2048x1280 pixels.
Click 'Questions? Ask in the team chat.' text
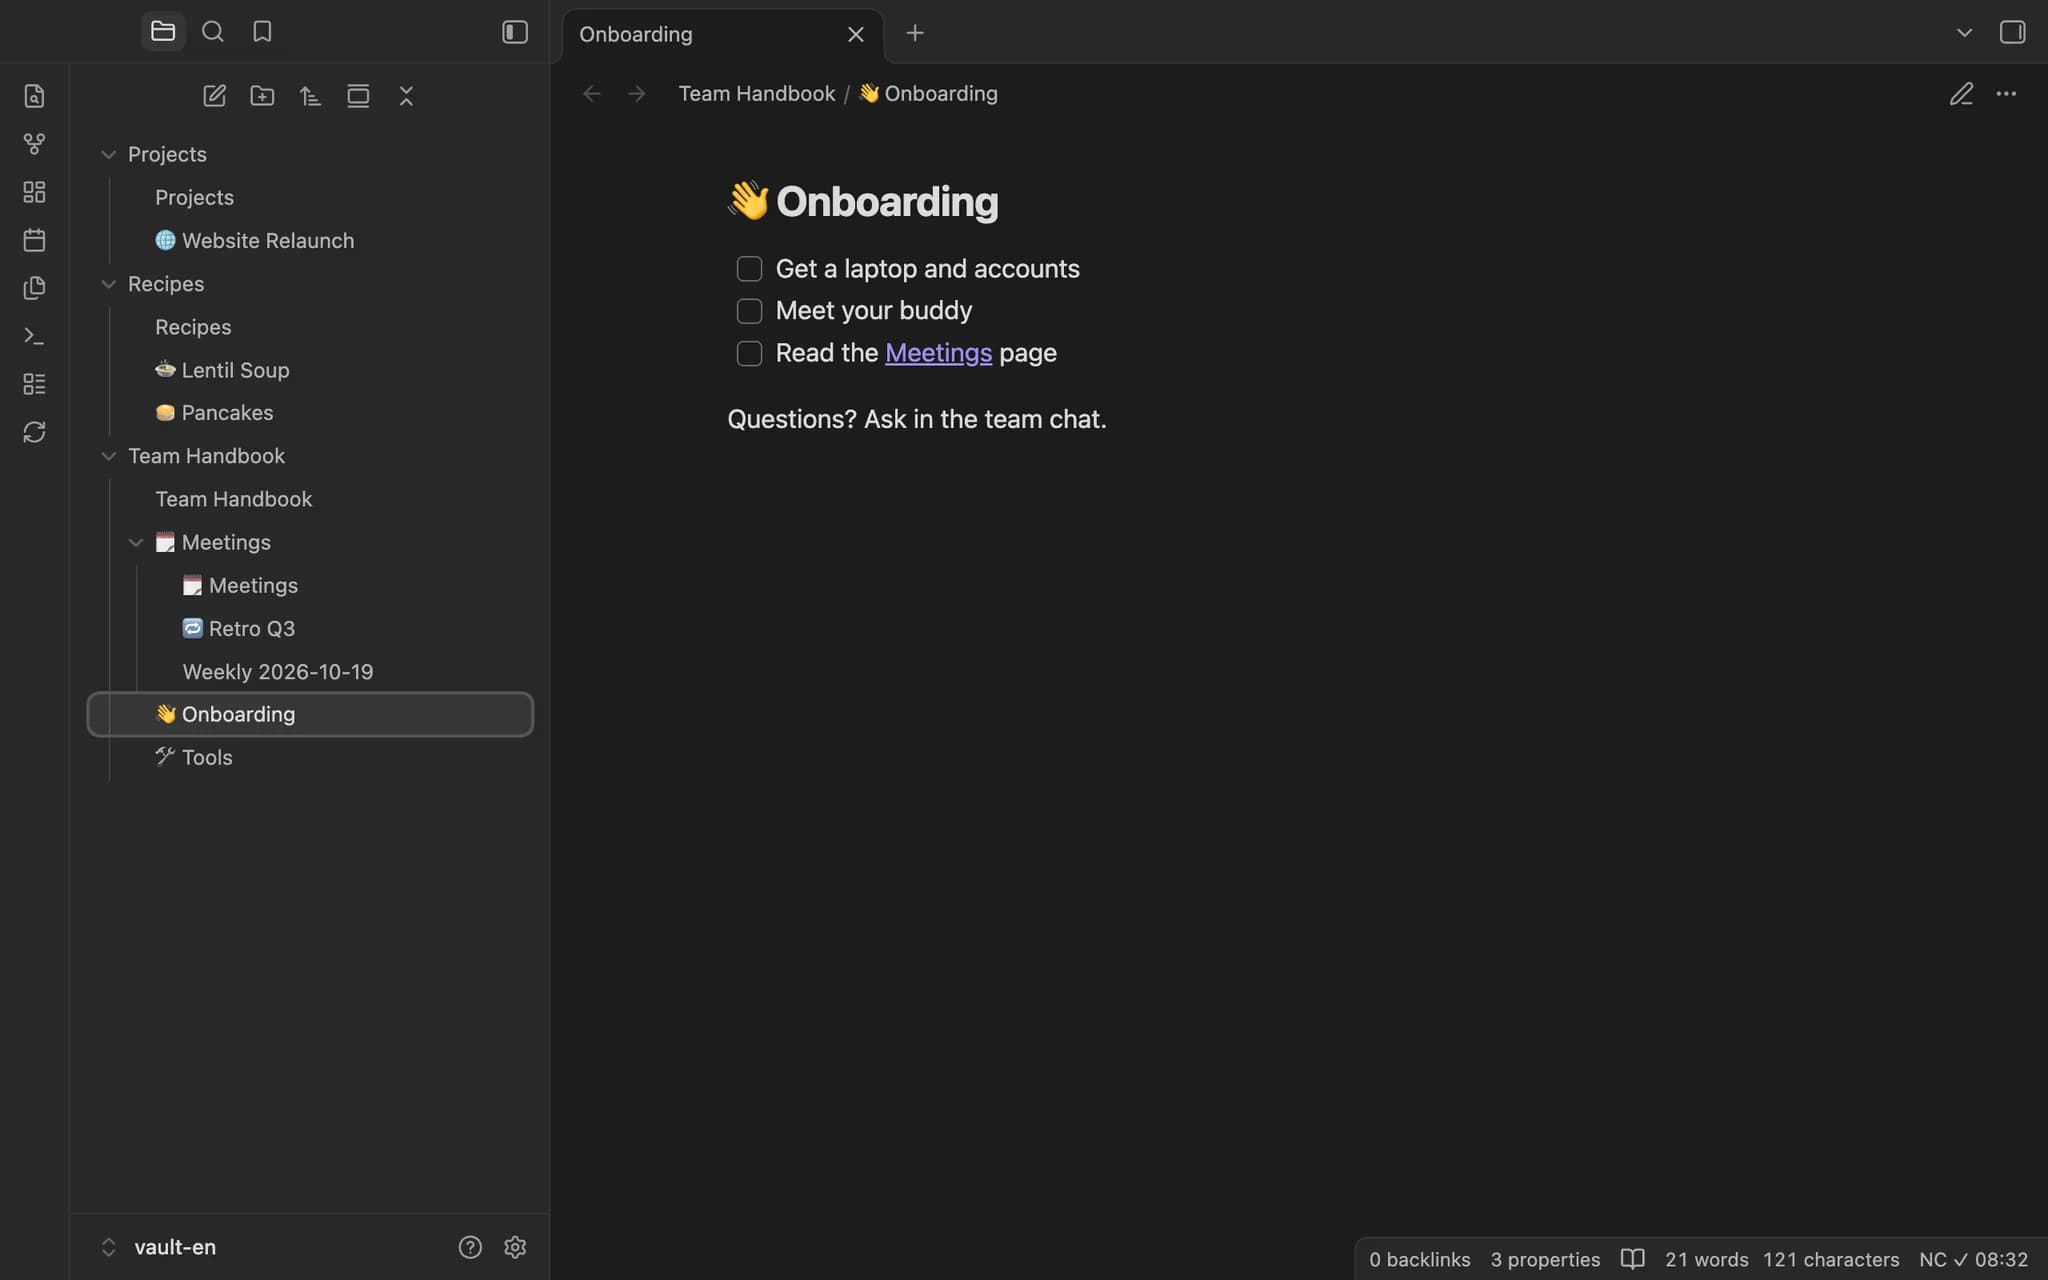point(917,419)
